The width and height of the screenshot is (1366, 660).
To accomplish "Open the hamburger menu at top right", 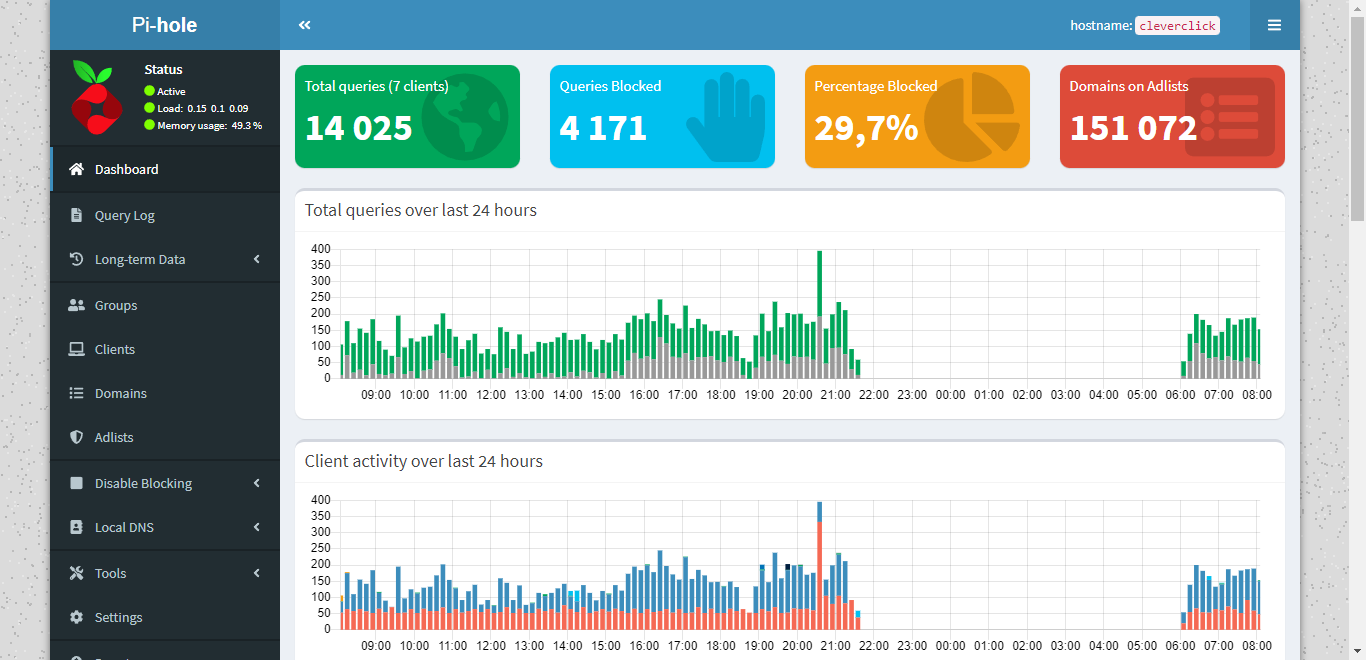I will 1274,25.
